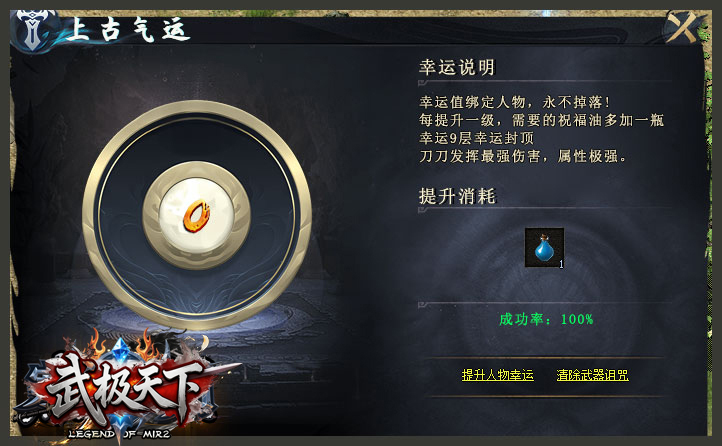Select the blue blessing oil potion icon

[x=544, y=247]
